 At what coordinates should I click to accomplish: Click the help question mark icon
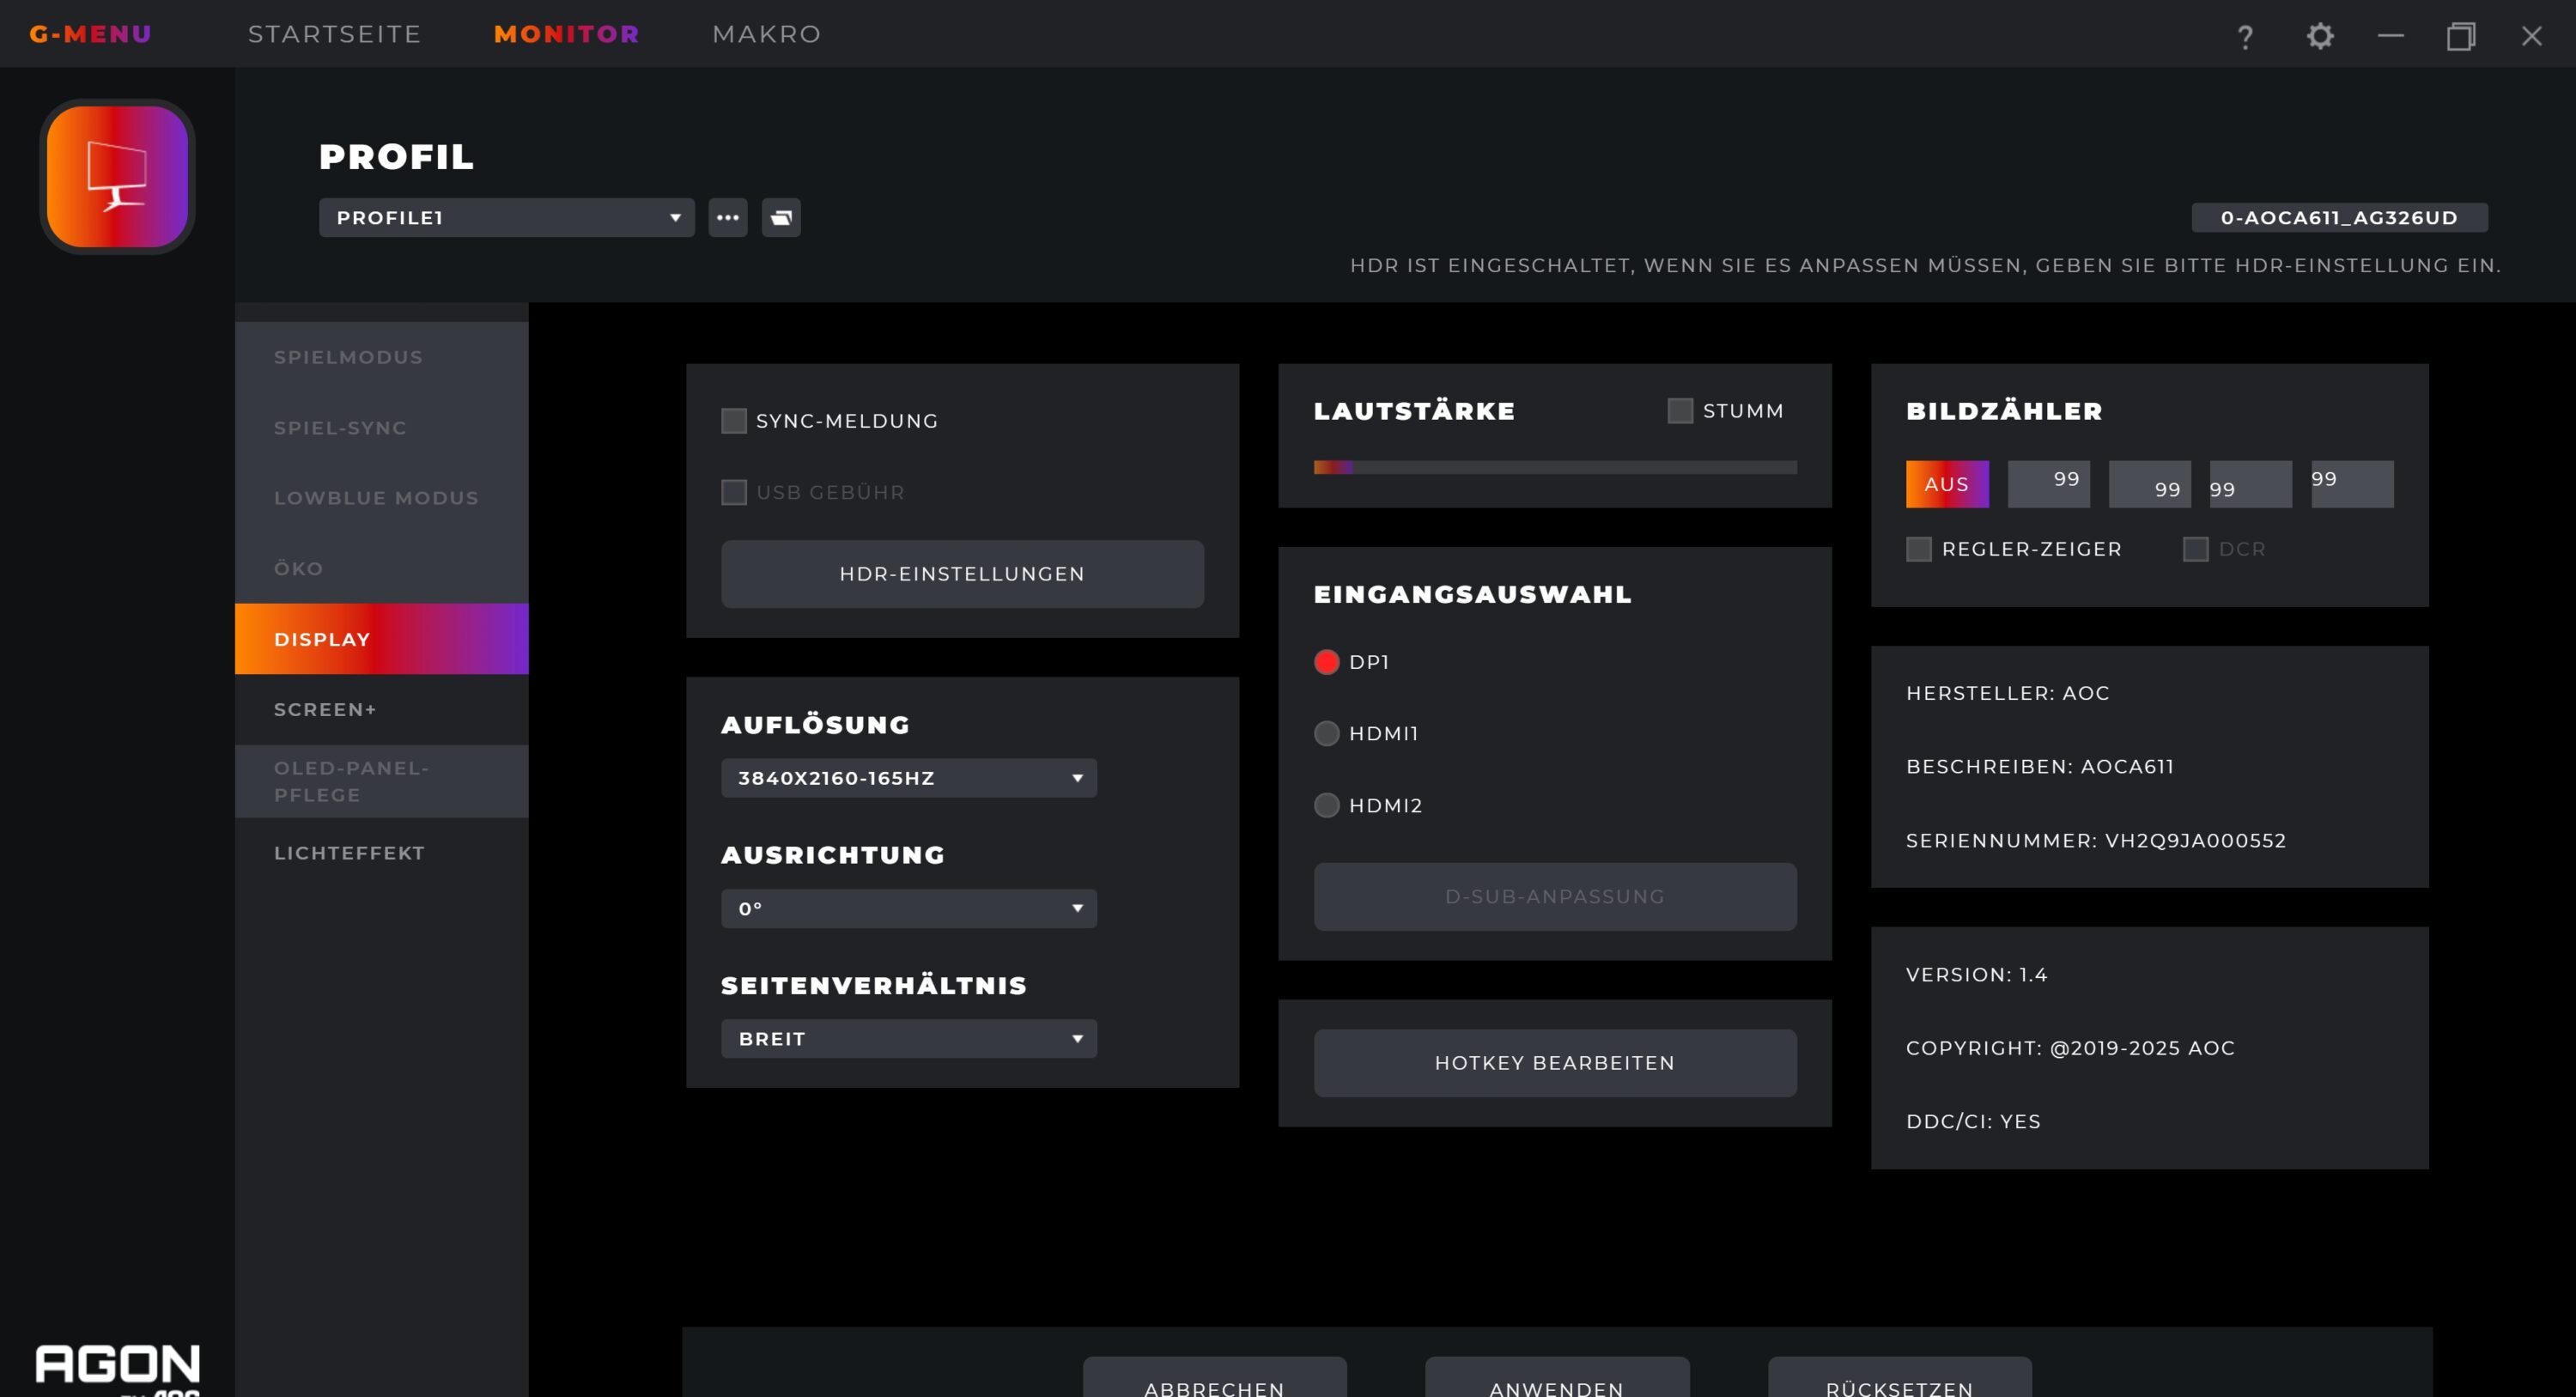[2245, 36]
